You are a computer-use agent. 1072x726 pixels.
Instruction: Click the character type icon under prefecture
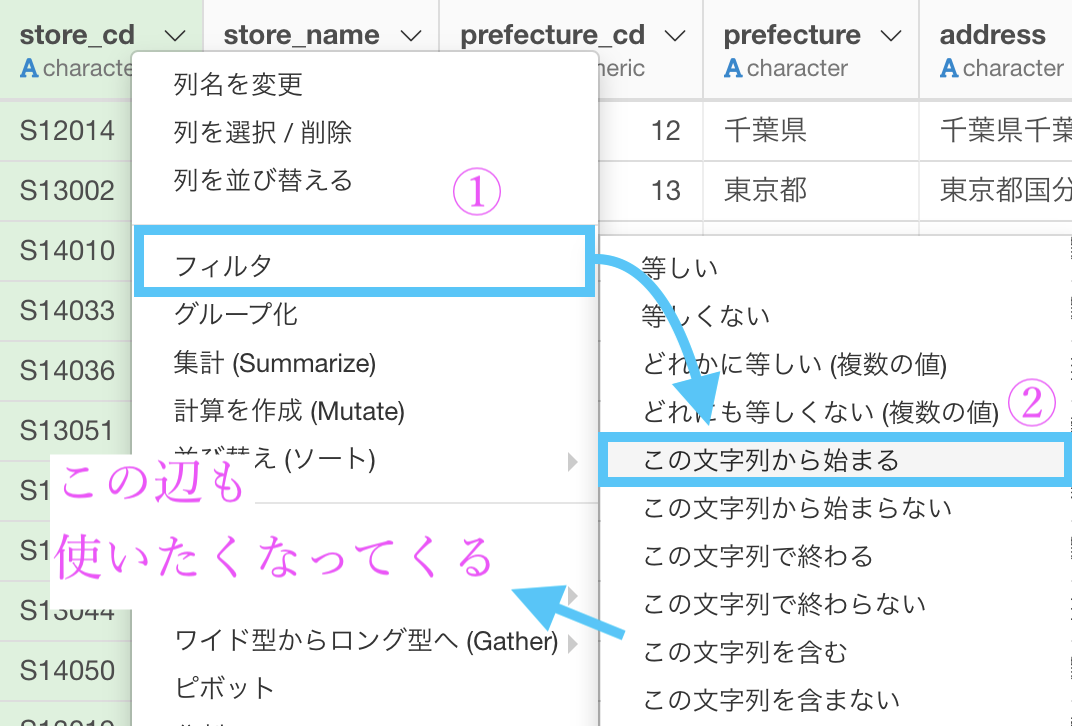(733, 69)
